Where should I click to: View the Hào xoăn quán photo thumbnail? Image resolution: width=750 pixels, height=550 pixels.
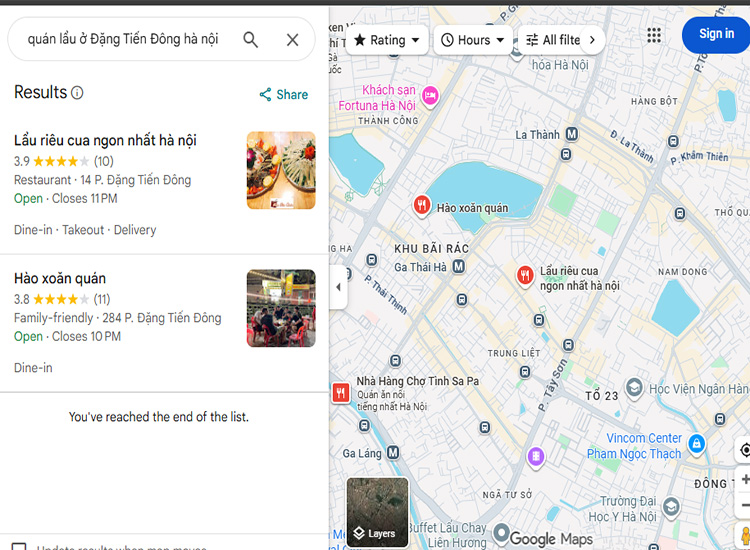[281, 308]
